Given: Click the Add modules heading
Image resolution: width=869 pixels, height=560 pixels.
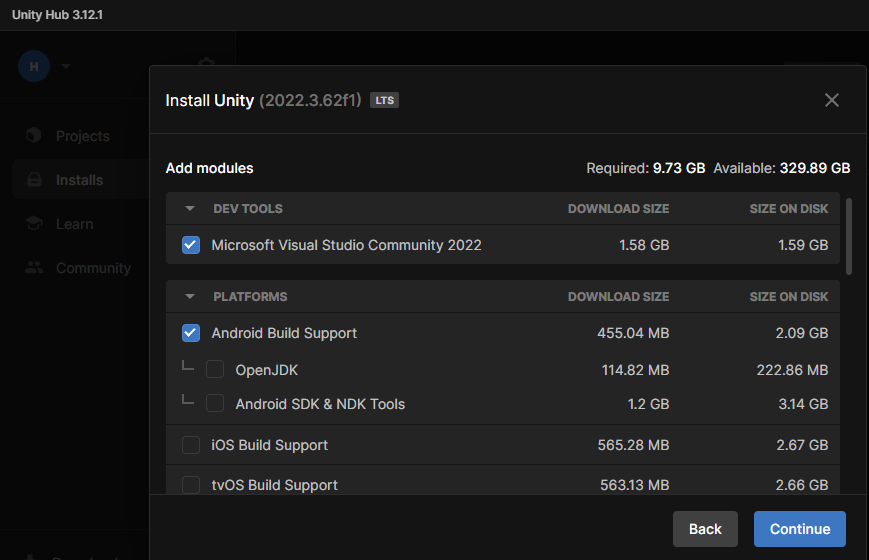Looking at the screenshot, I should pyautogui.click(x=209, y=168).
